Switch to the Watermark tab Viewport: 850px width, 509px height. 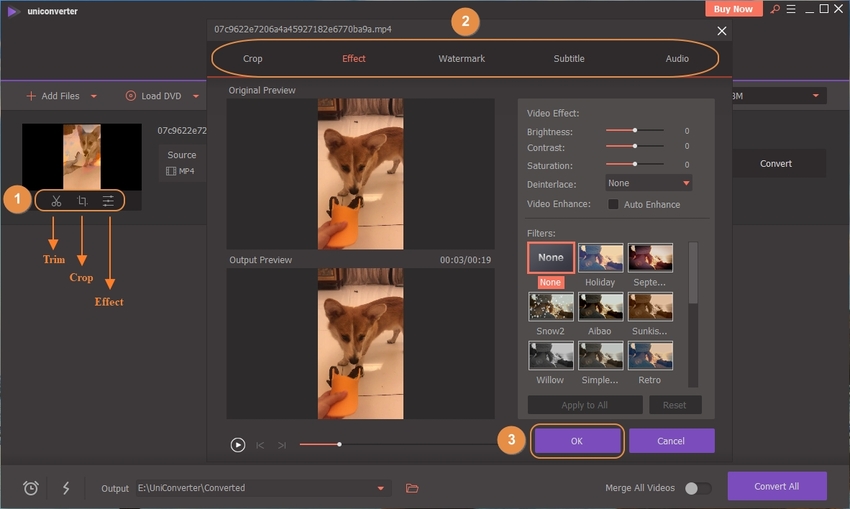point(461,58)
